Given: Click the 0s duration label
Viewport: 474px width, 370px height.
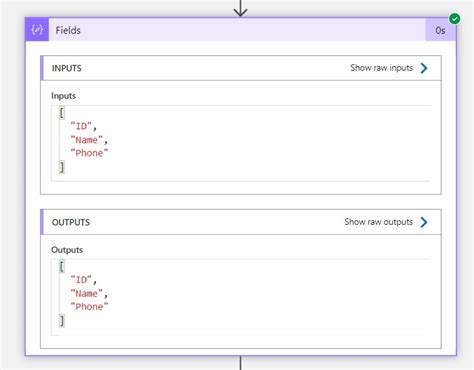Looking at the screenshot, I should pyautogui.click(x=440, y=31).
